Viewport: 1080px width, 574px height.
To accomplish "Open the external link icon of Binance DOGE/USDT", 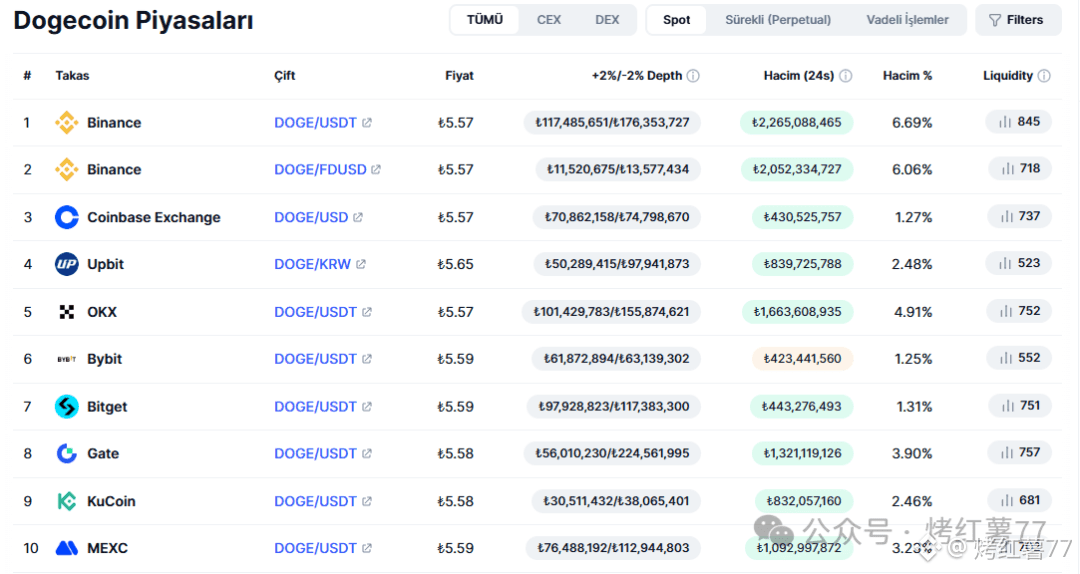I will (367, 123).
